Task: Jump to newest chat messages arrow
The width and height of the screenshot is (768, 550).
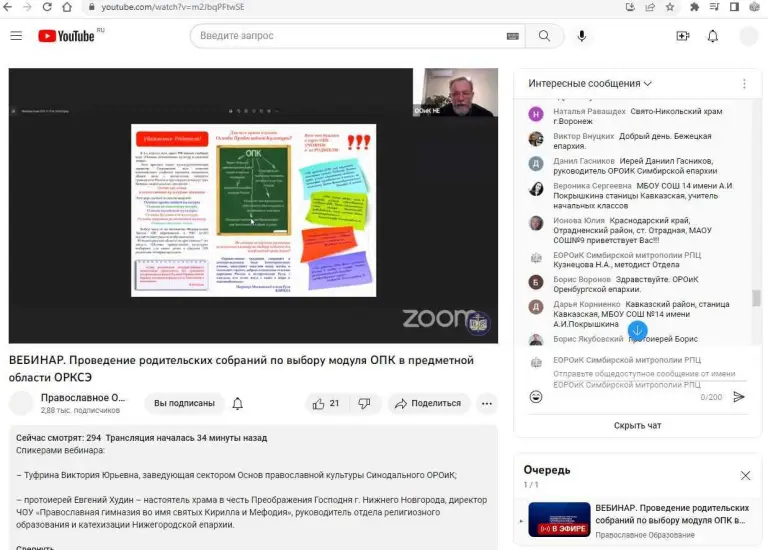Action: point(637,331)
